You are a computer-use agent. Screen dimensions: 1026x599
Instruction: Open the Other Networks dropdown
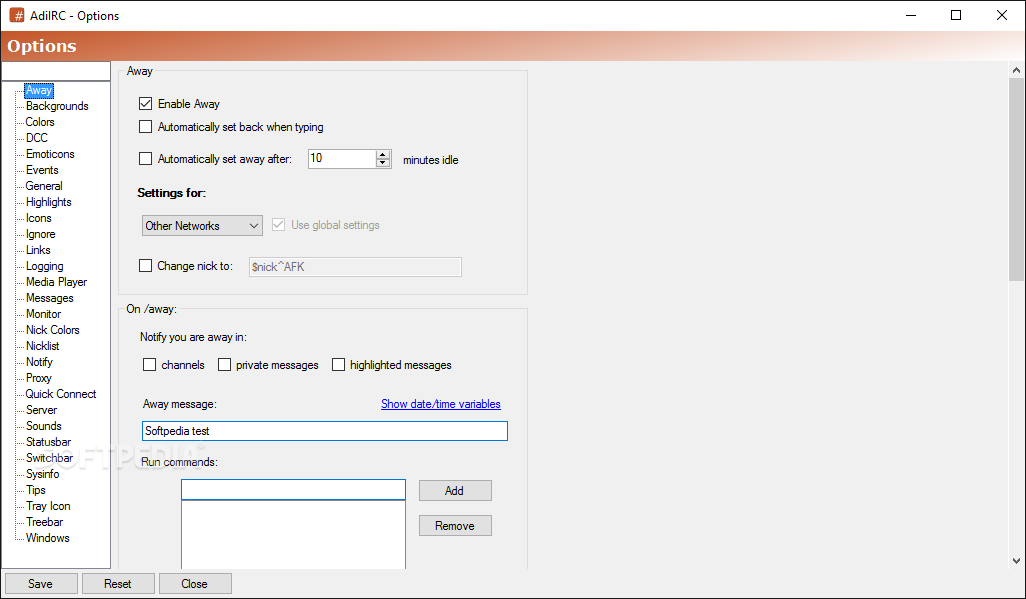[202, 225]
